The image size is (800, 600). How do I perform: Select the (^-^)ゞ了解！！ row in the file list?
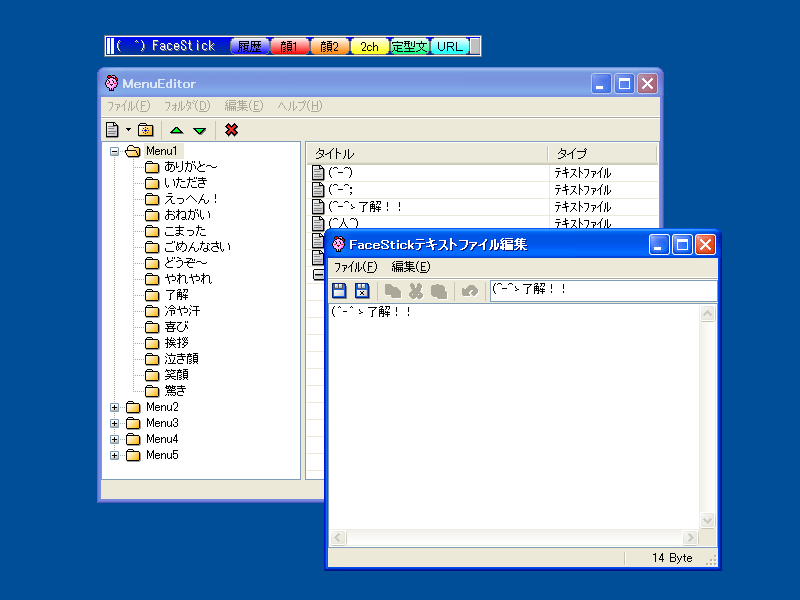coord(484,207)
